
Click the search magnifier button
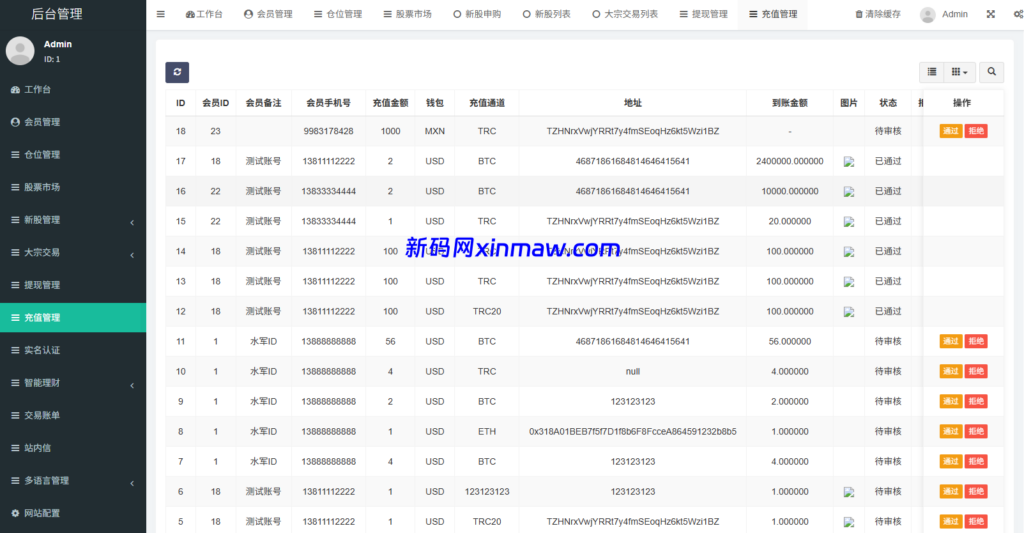(991, 72)
